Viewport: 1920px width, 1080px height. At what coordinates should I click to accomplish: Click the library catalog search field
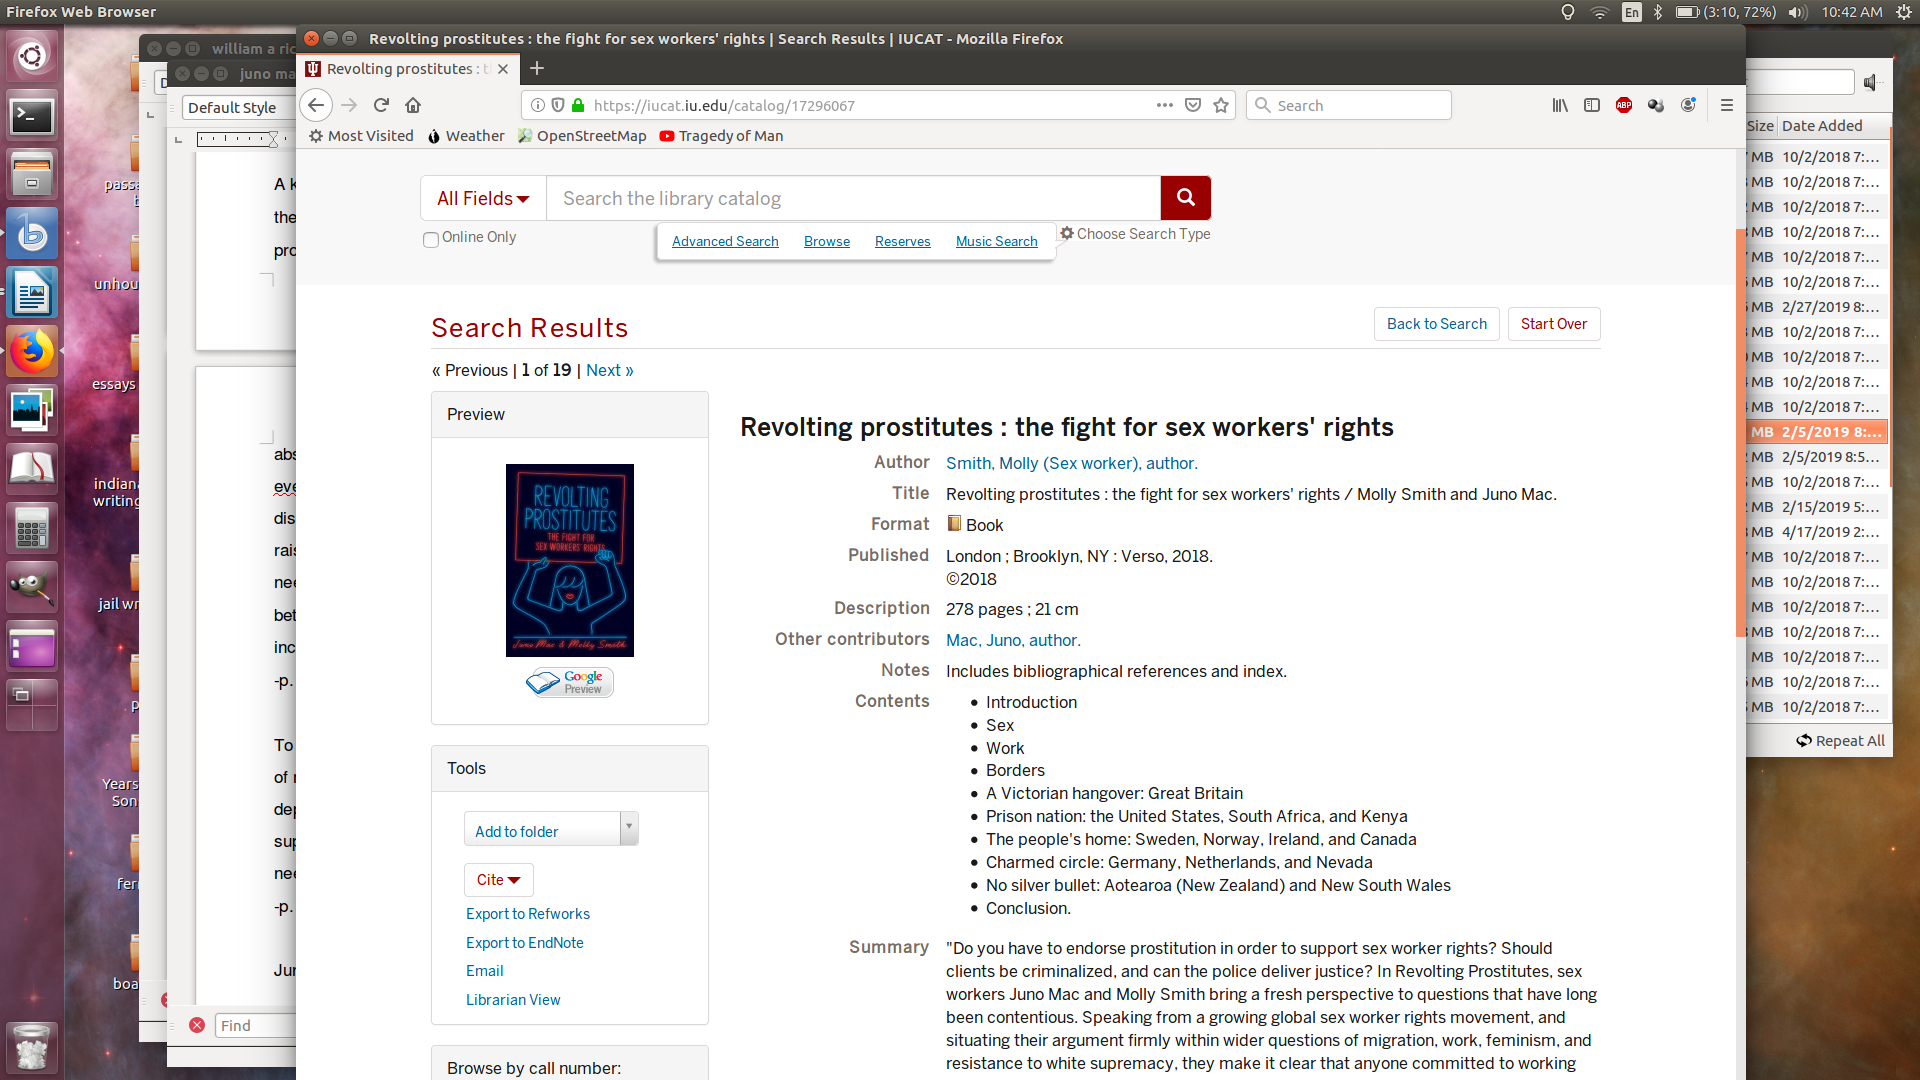[x=853, y=198]
